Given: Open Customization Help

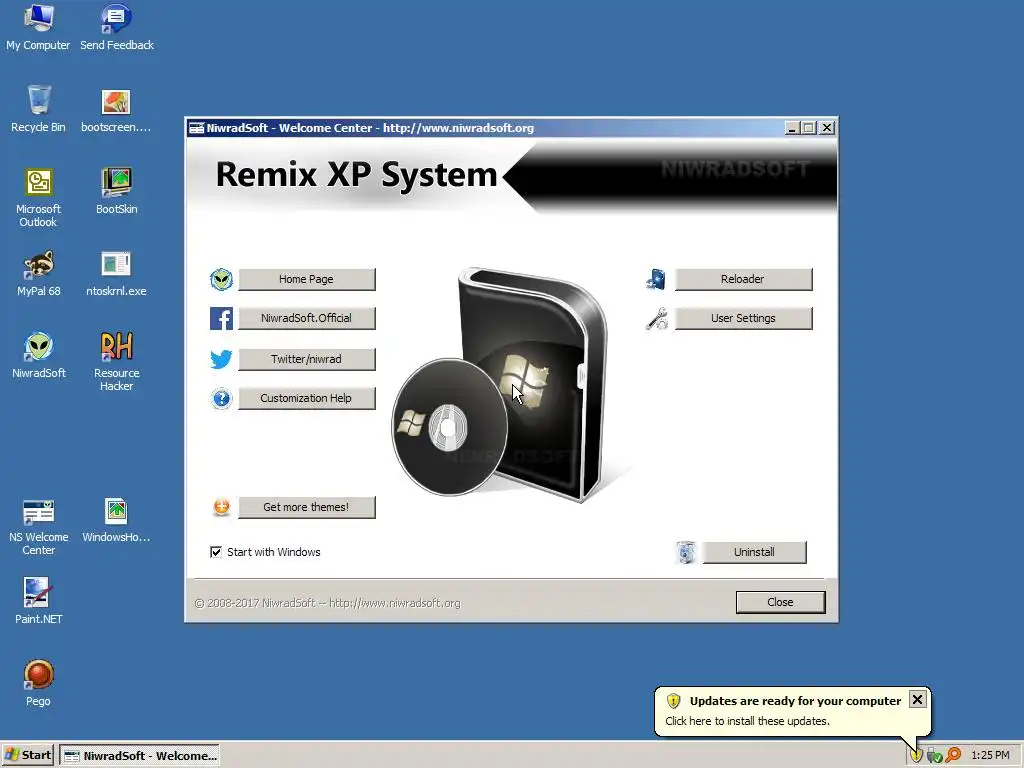Looking at the screenshot, I should click(306, 398).
